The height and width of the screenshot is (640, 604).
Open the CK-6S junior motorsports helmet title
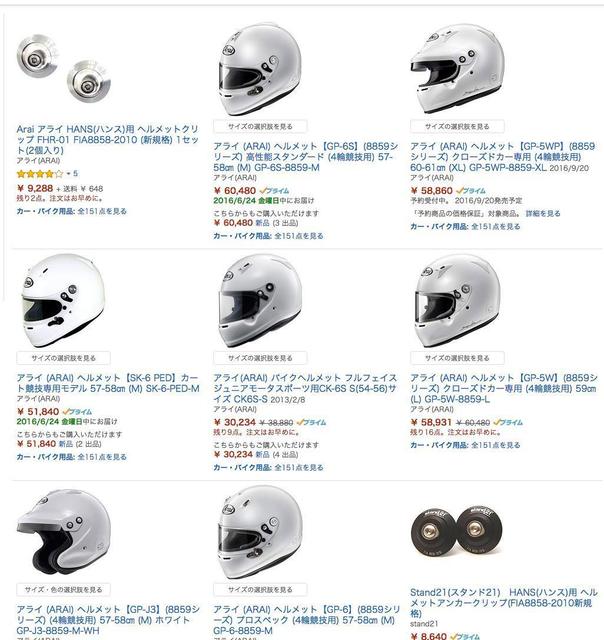pos(305,388)
